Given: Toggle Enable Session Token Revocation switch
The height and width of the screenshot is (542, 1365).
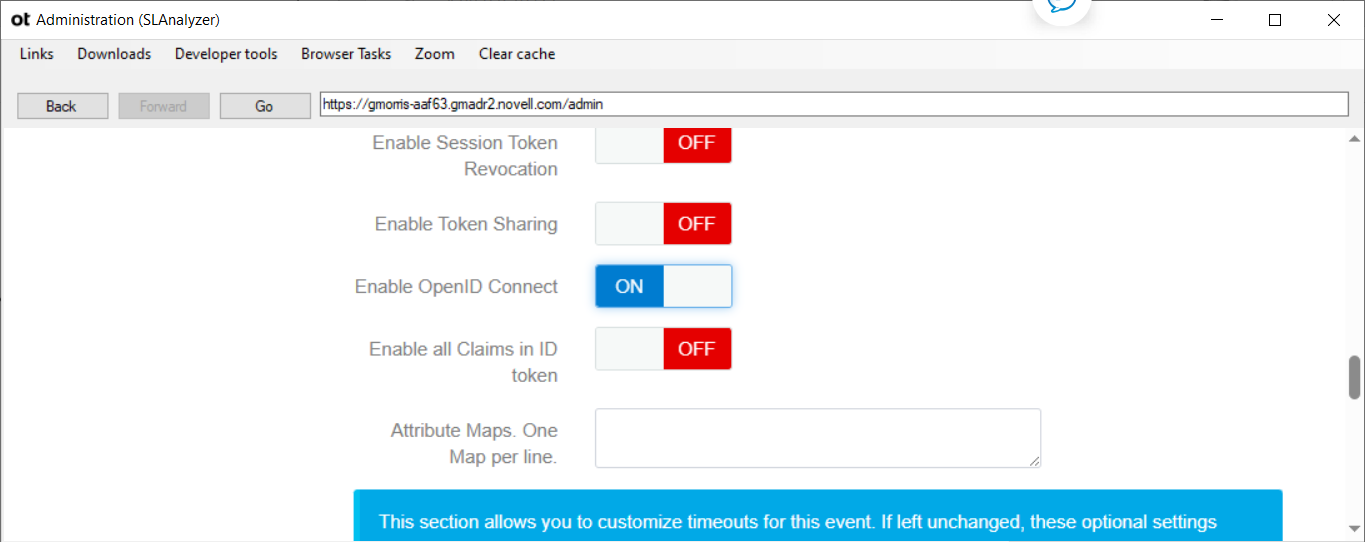Looking at the screenshot, I should [x=664, y=143].
